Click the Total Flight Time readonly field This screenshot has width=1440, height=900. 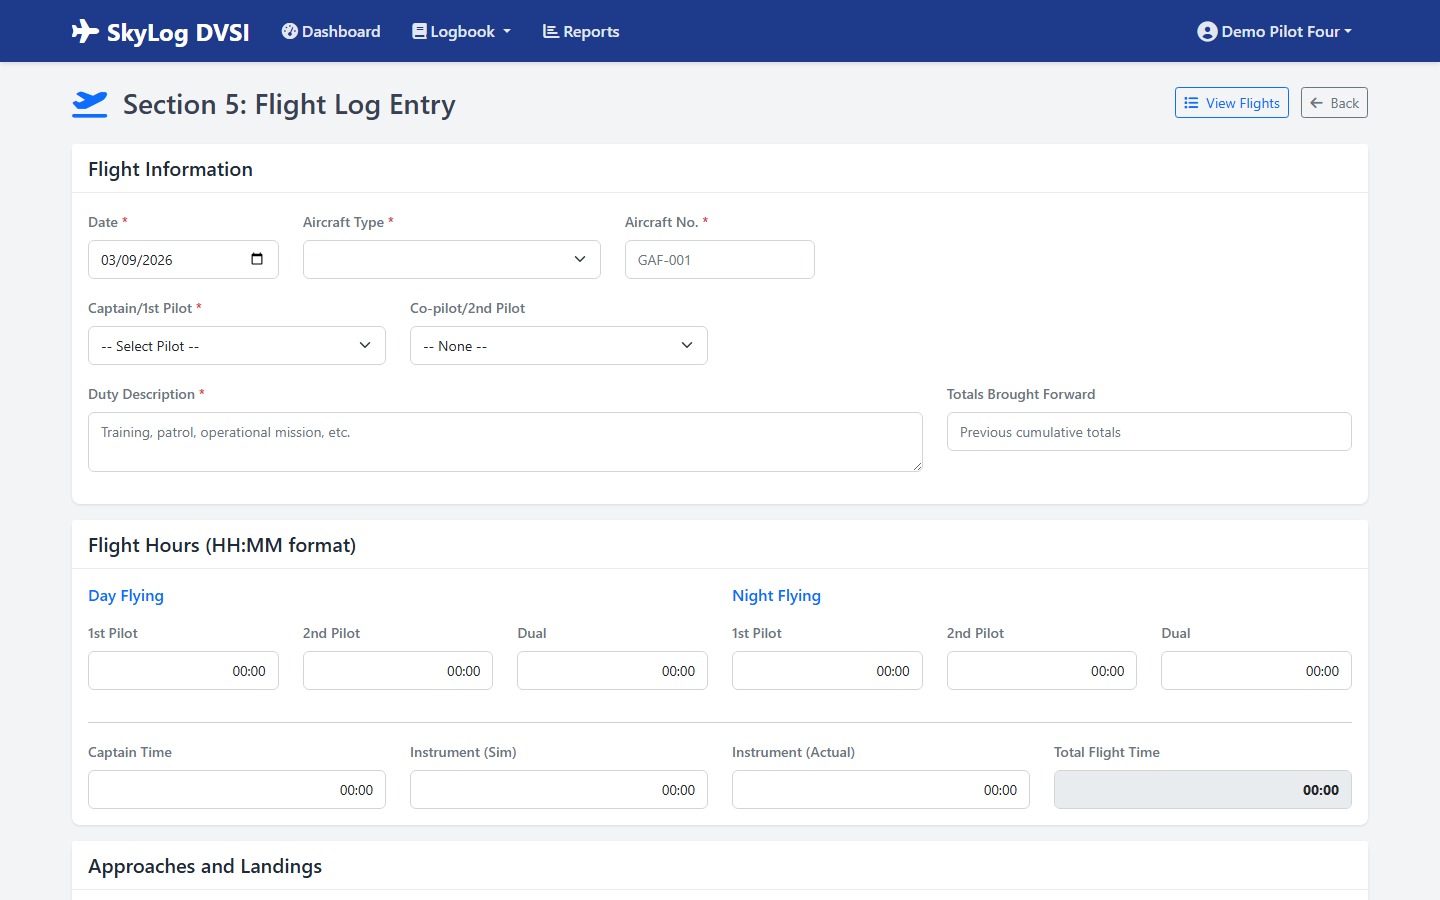1203,790
